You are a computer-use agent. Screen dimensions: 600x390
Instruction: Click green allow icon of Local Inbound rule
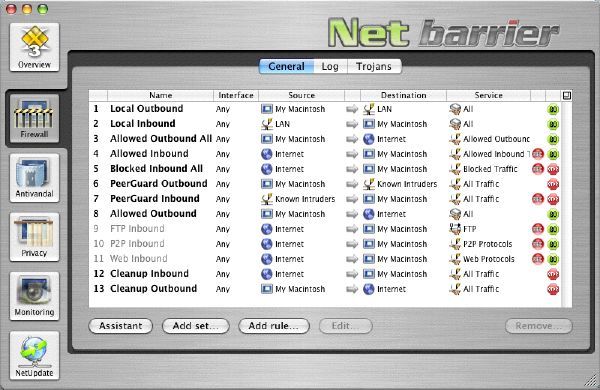[553, 124]
